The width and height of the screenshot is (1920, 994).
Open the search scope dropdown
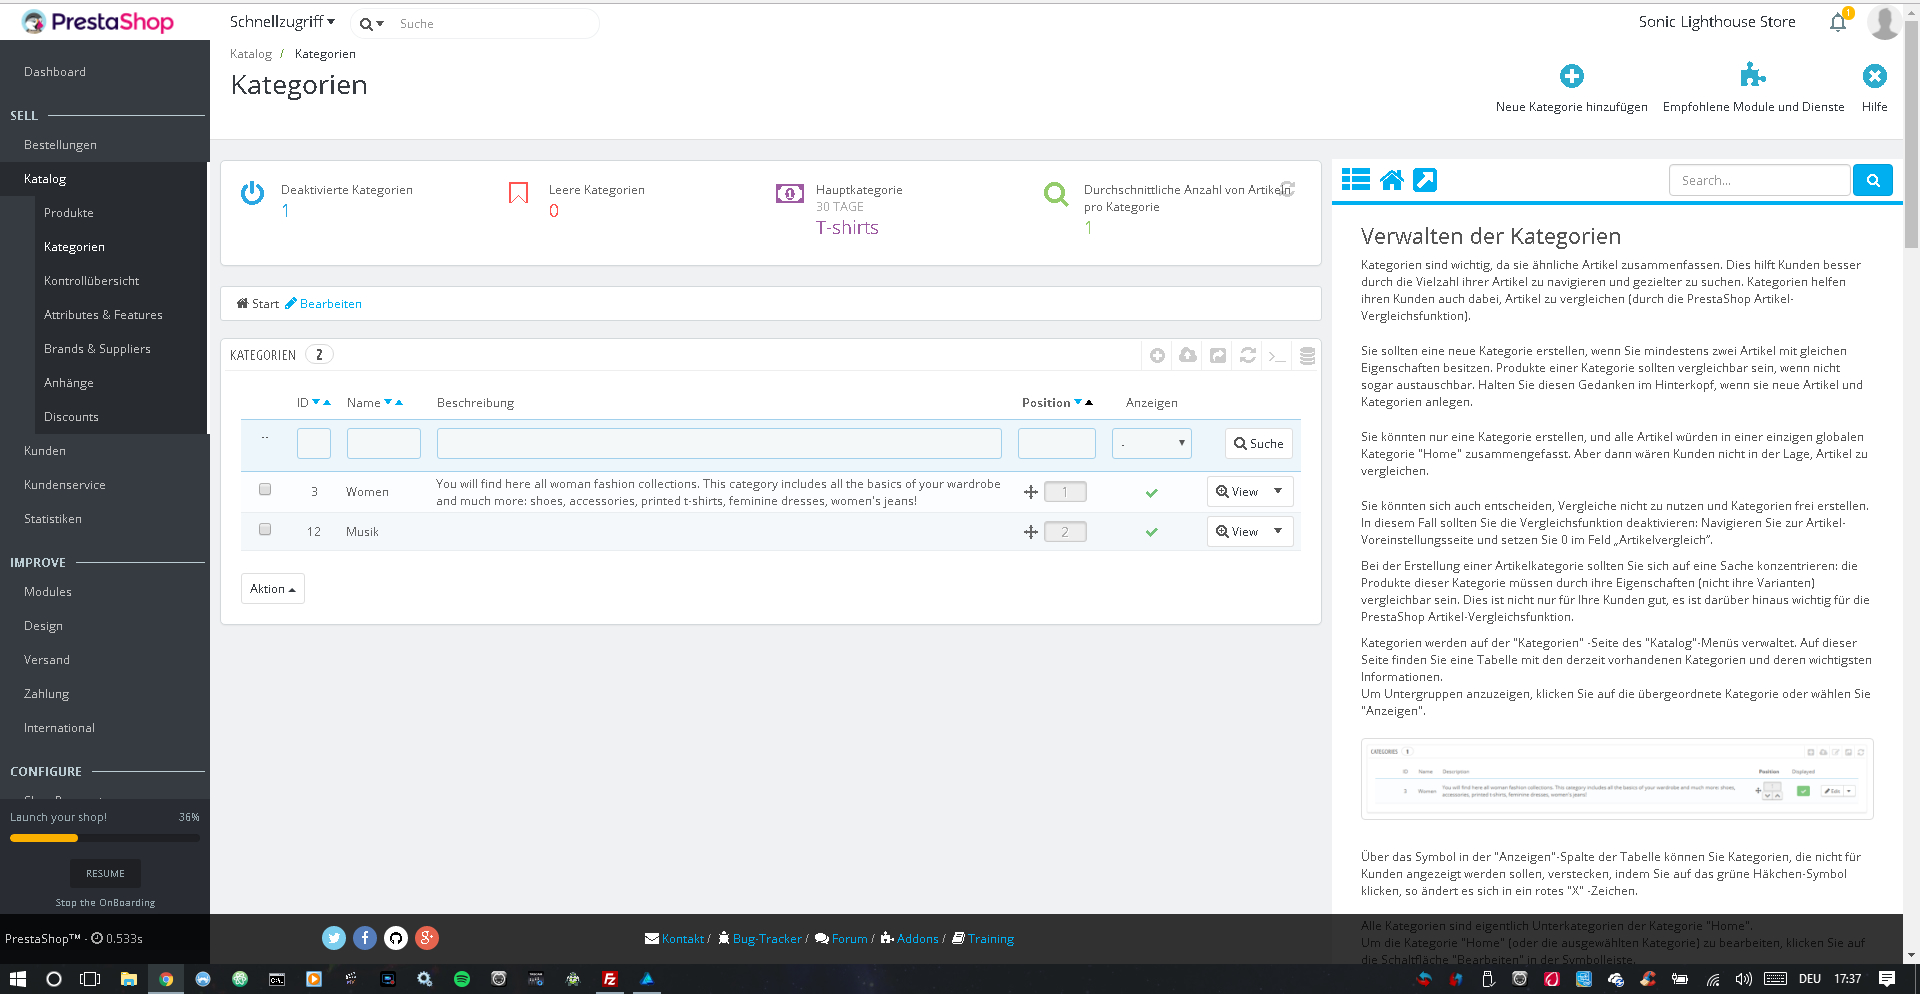click(371, 24)
